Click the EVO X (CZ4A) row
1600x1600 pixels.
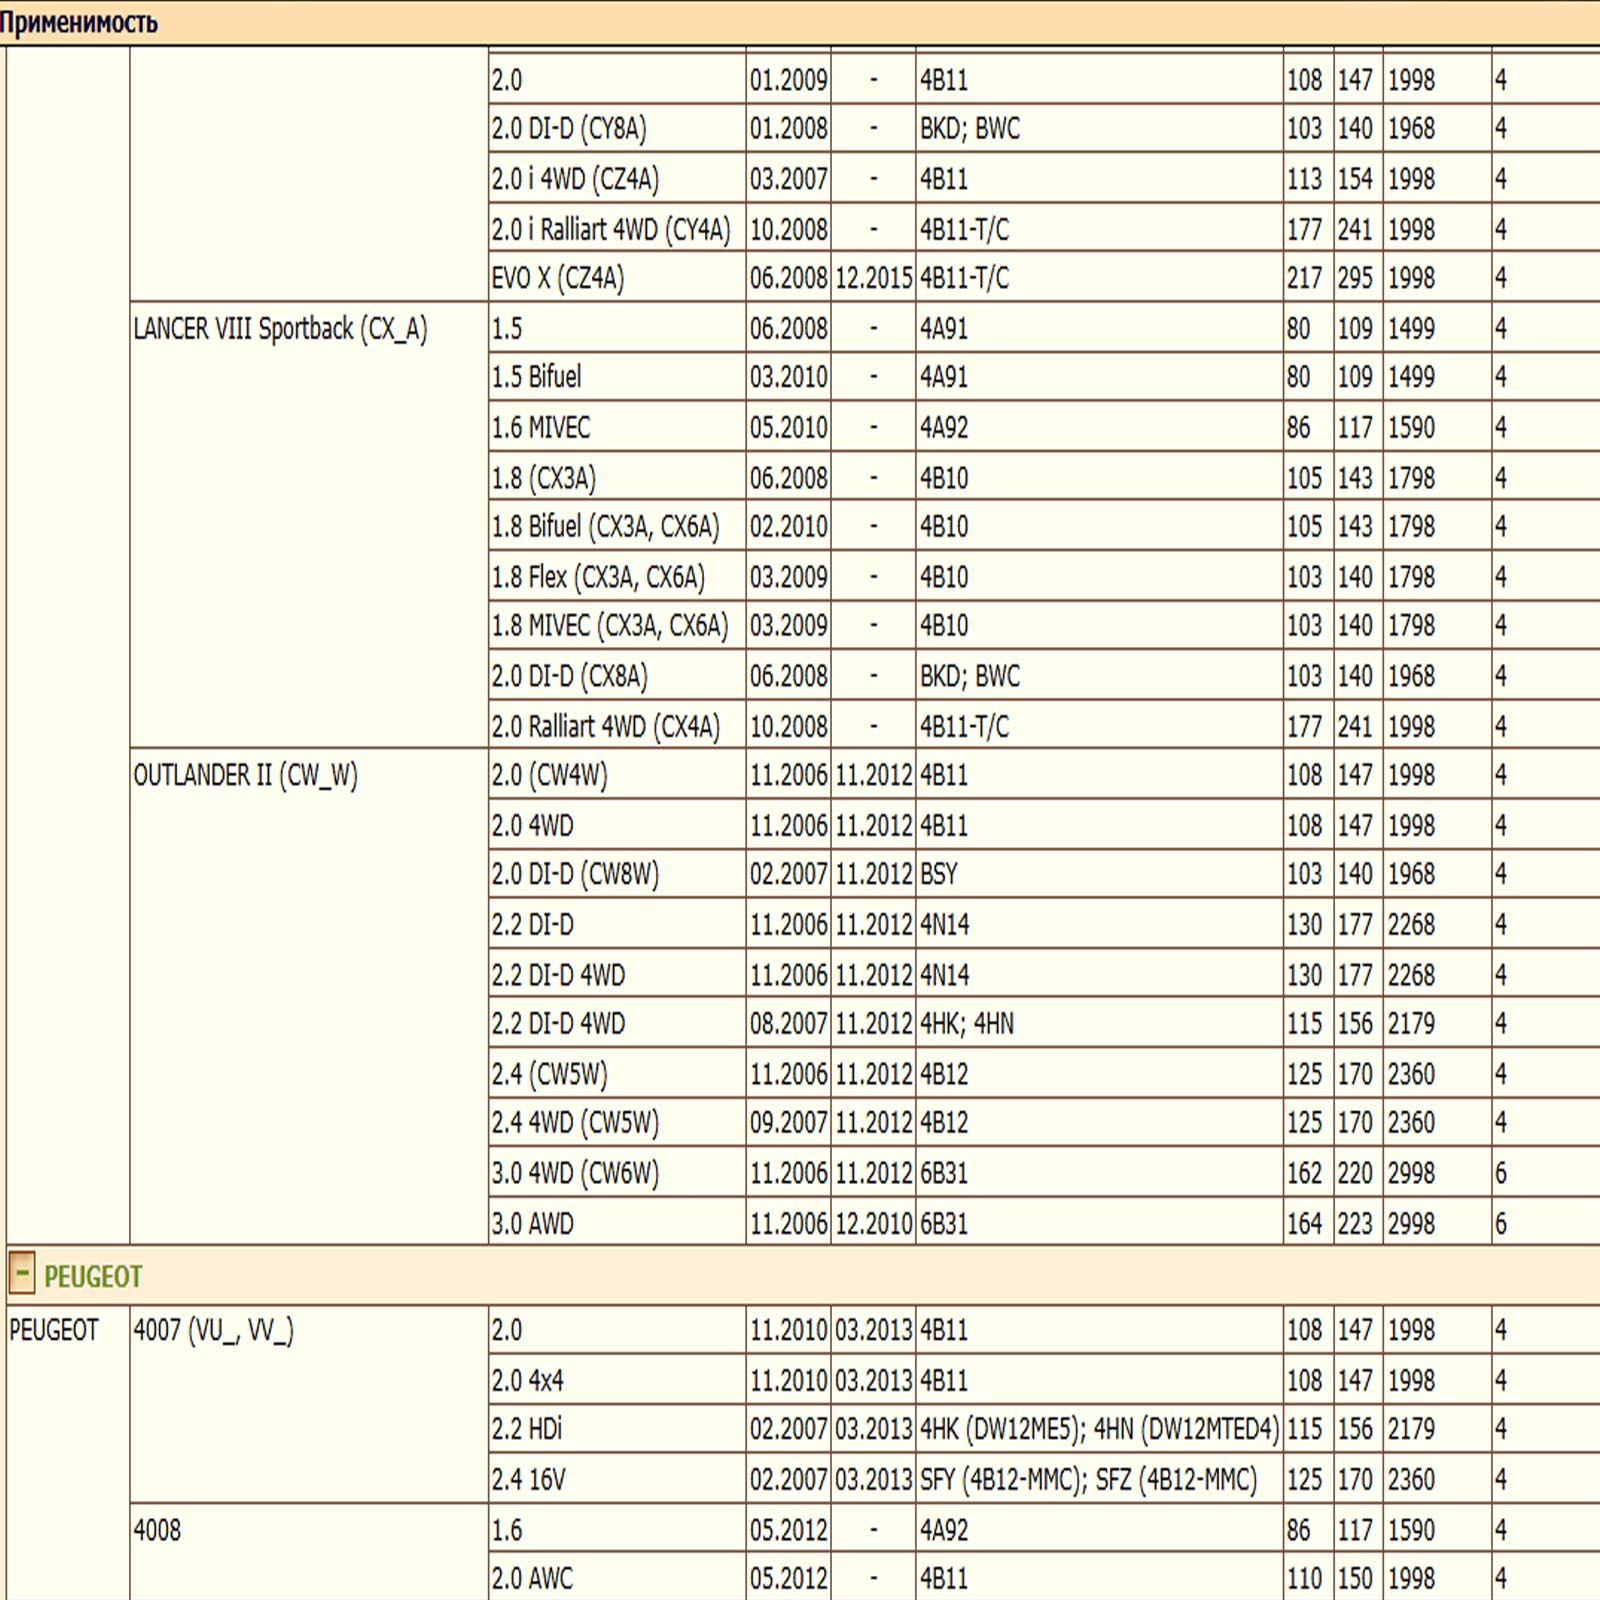pos(557,278)
